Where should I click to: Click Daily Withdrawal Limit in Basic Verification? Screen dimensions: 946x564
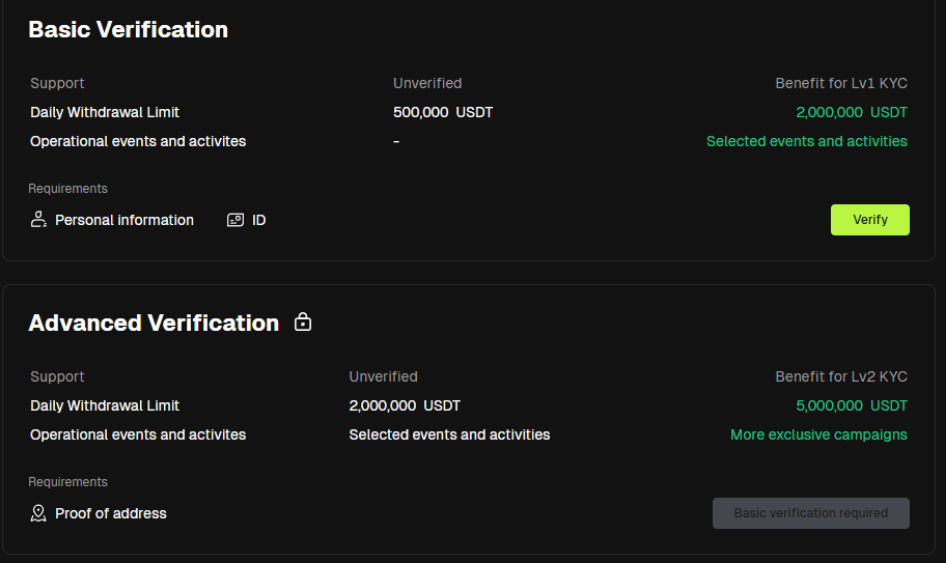pos(105,112)
